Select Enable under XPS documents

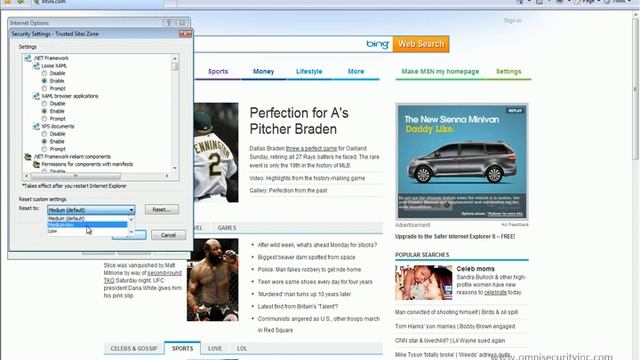pos(44,141)
